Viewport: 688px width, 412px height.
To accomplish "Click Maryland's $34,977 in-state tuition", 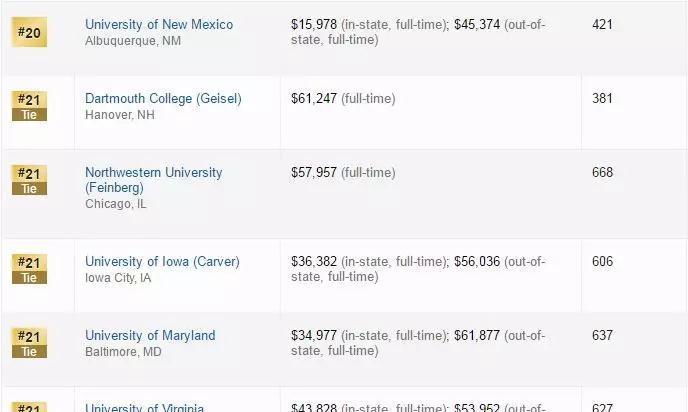I will [x=314, y=336].
